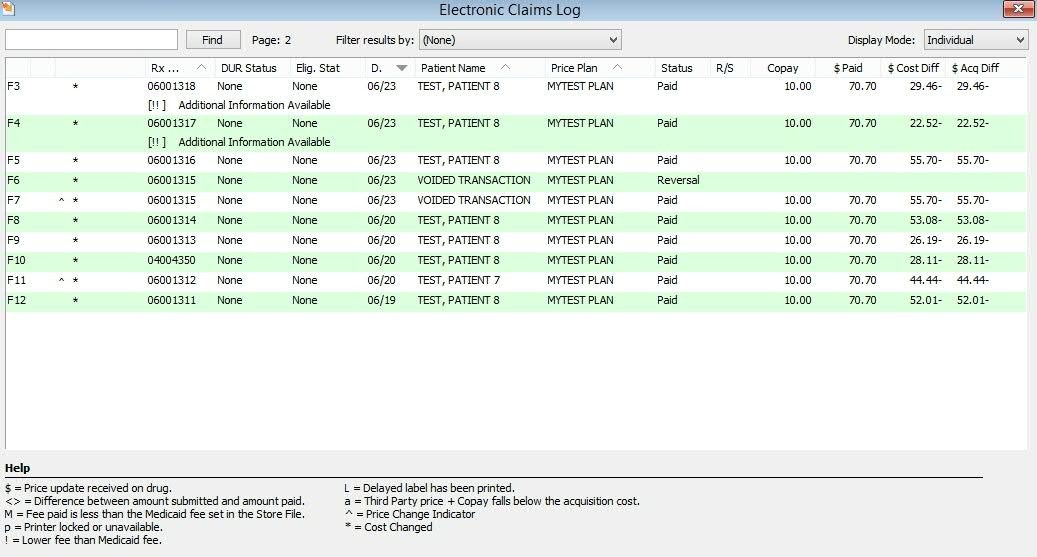
Task: Click the price change caret on row F11
Action: pyautogui.click(x=61, y=281)
